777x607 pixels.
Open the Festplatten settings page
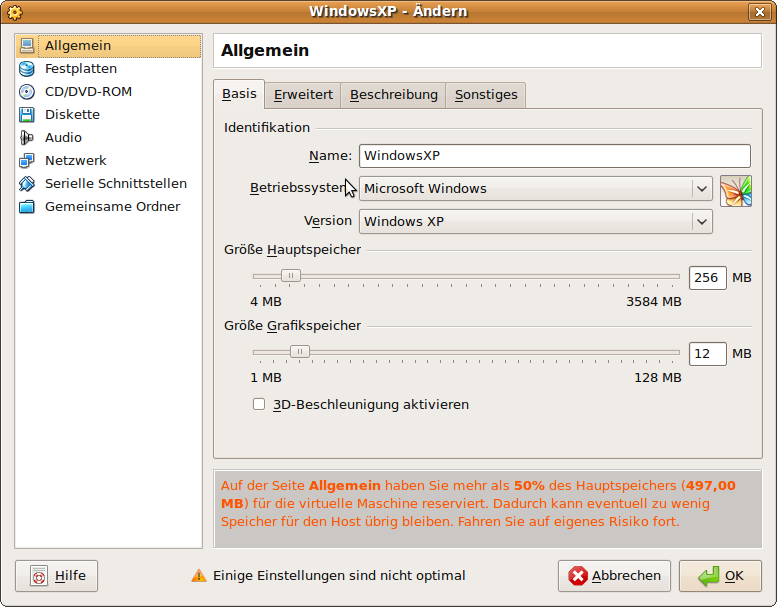[109, 69]
